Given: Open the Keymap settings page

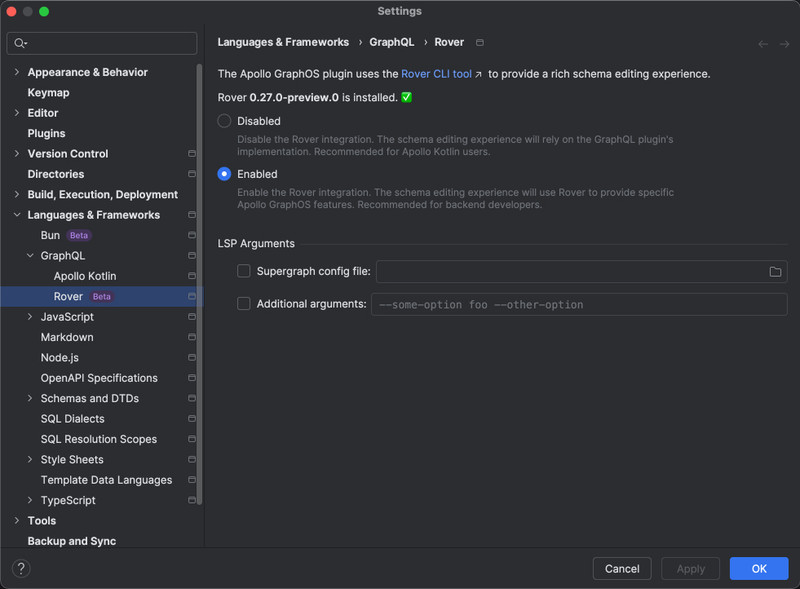Looking at the screenshot, I should (x=48, y=92).
